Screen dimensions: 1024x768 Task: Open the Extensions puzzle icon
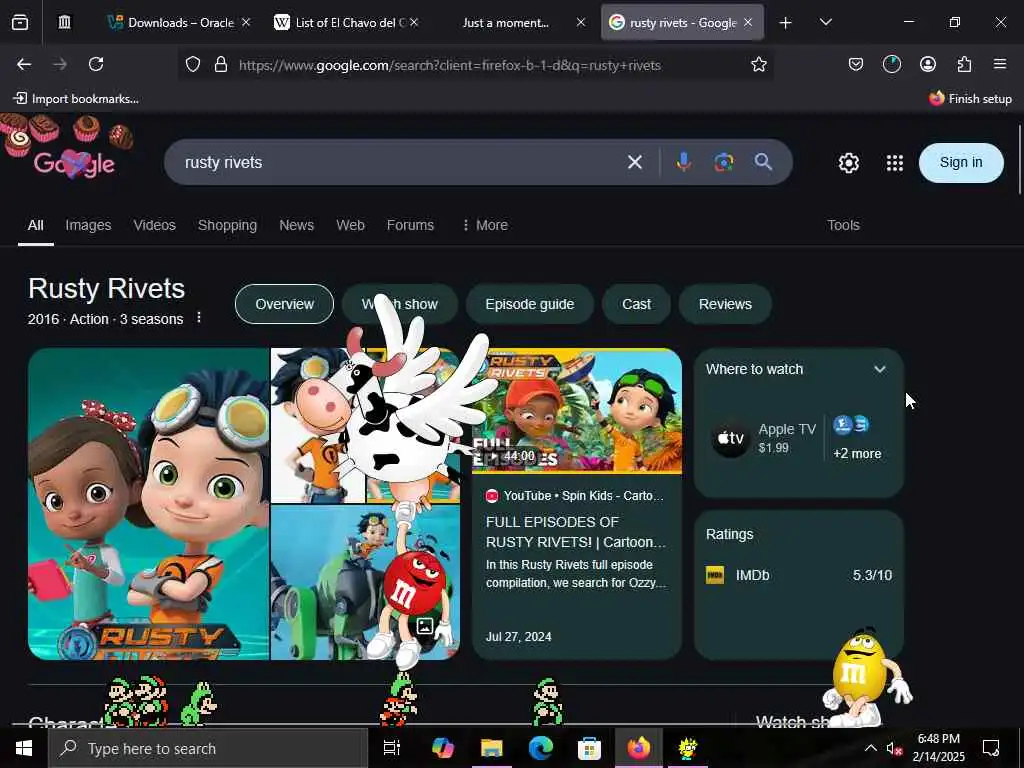tap(964, 64)
